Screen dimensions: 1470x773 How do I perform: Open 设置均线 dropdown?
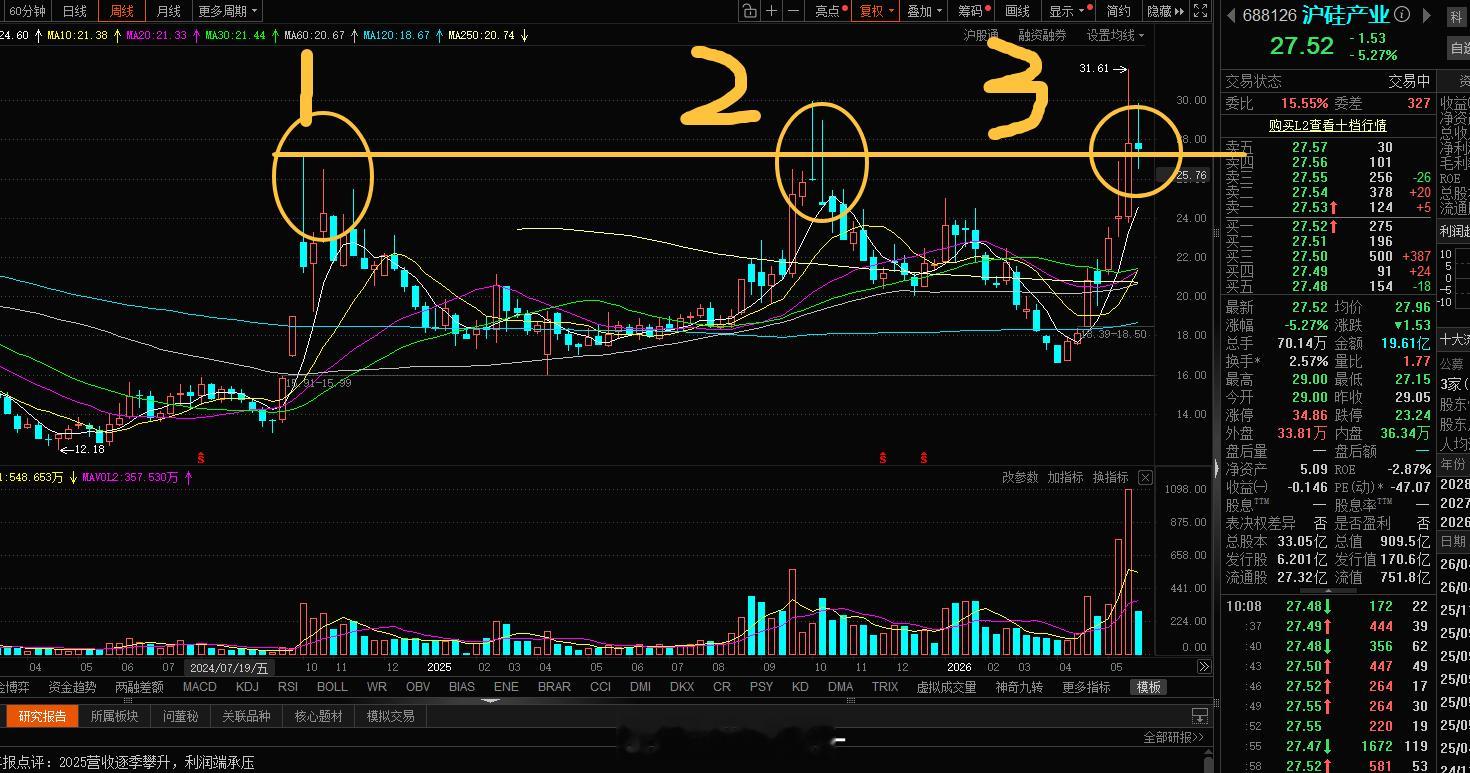pyautogui.click(x=1116, y=35)
